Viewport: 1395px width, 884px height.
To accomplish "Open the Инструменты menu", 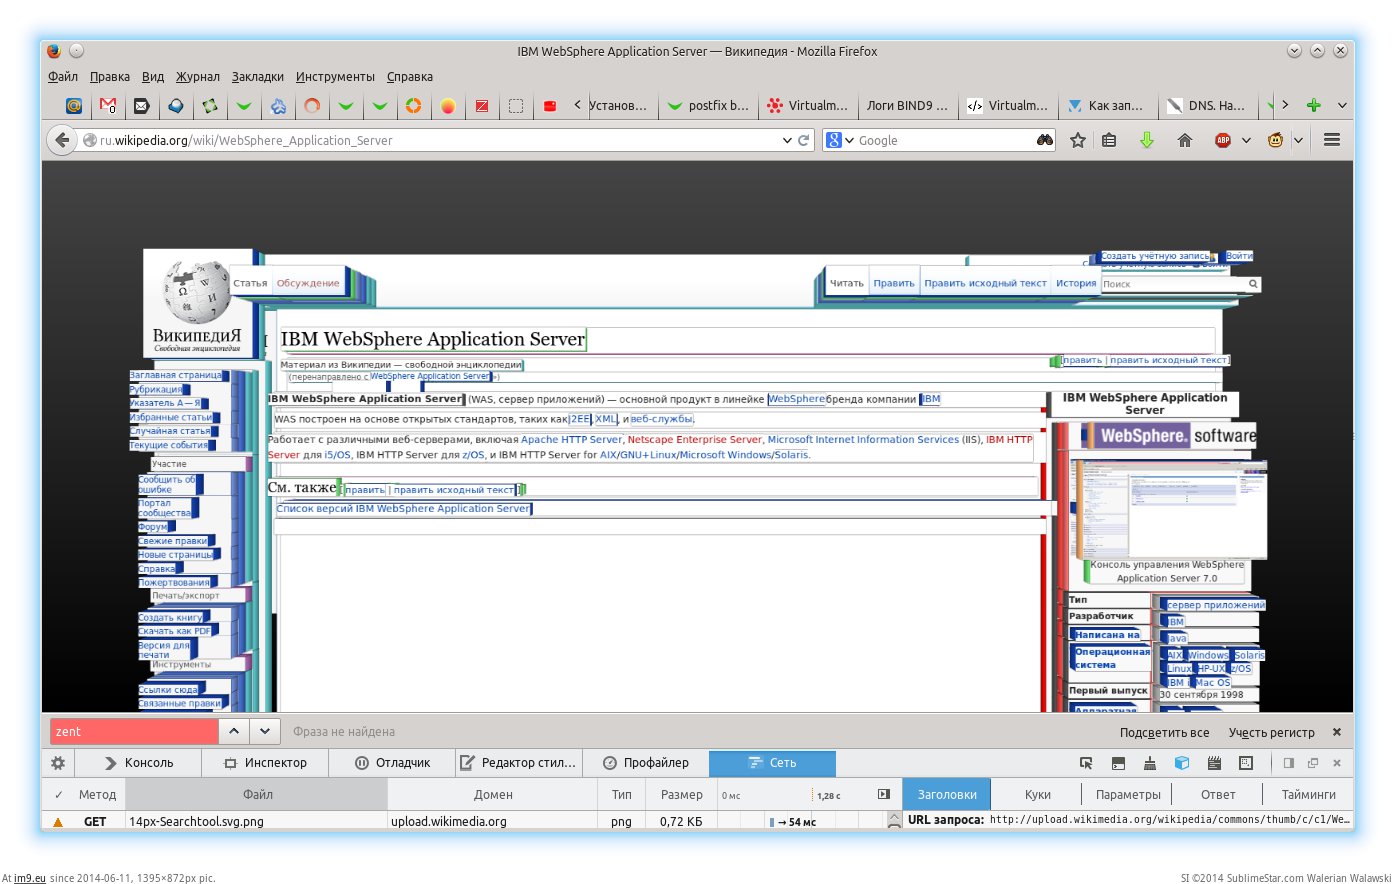I will [335, 76].
